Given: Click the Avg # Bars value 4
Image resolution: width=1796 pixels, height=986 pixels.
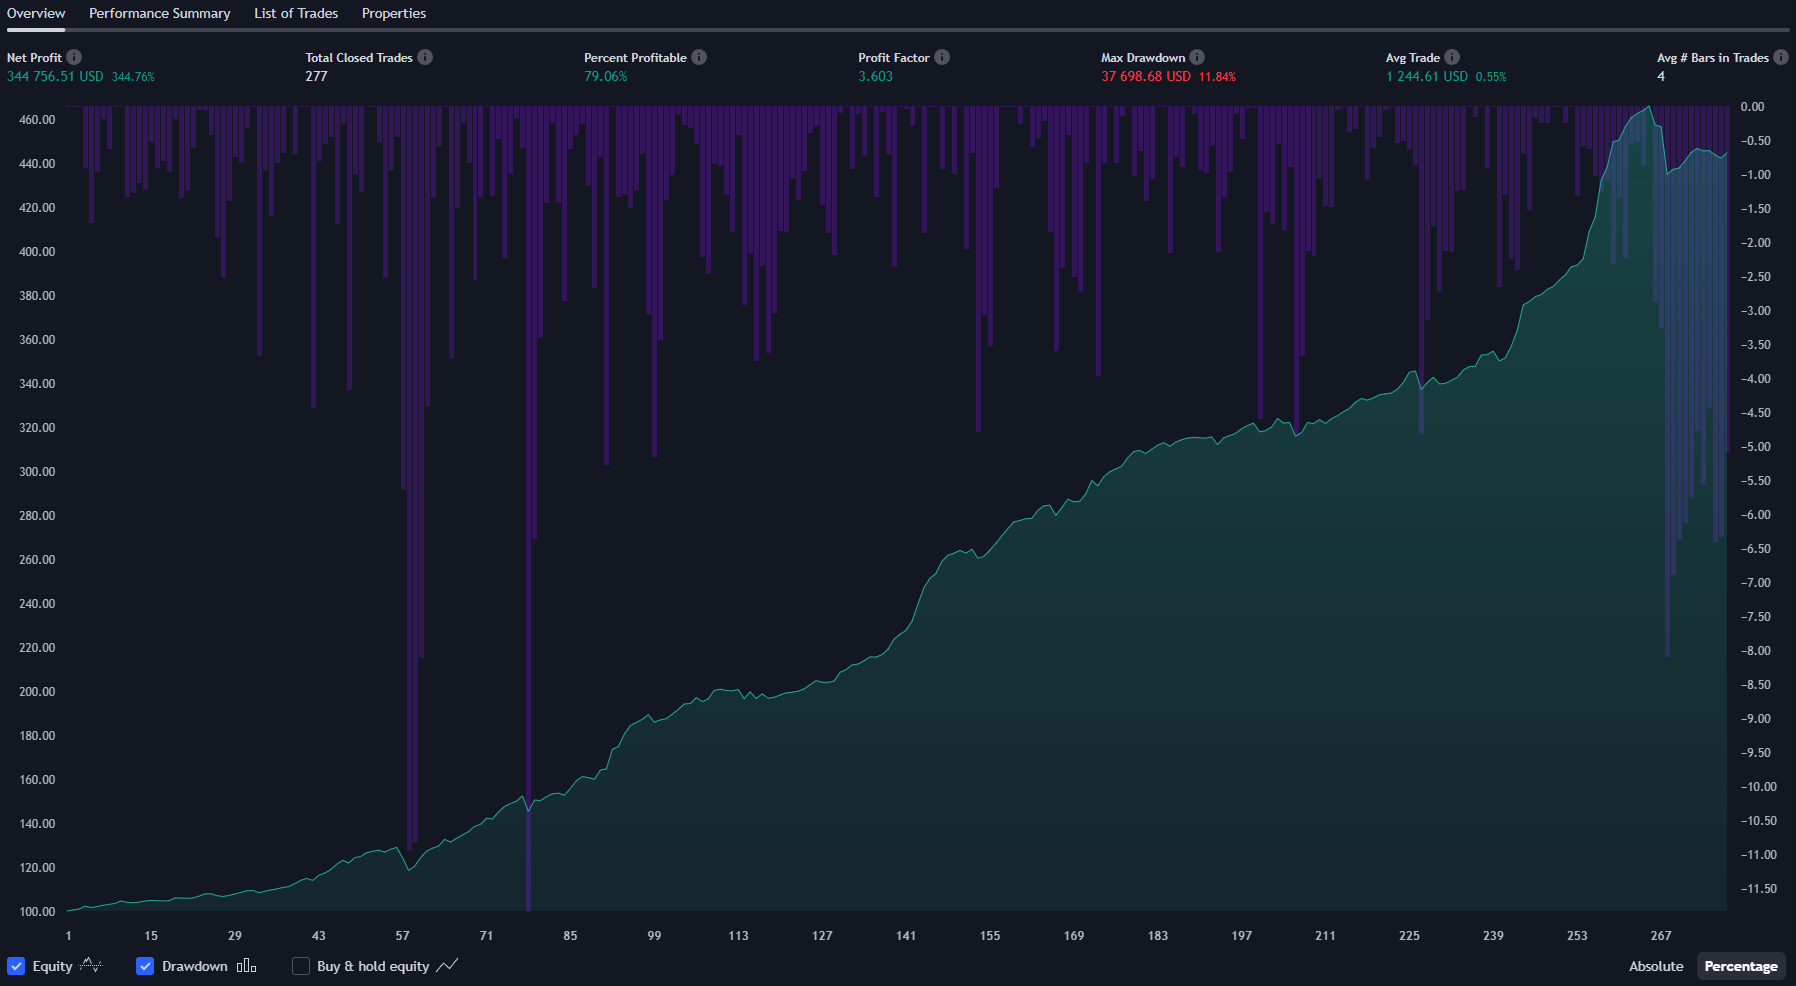Looking at the screenshot, I should (x=1661, y=76).
